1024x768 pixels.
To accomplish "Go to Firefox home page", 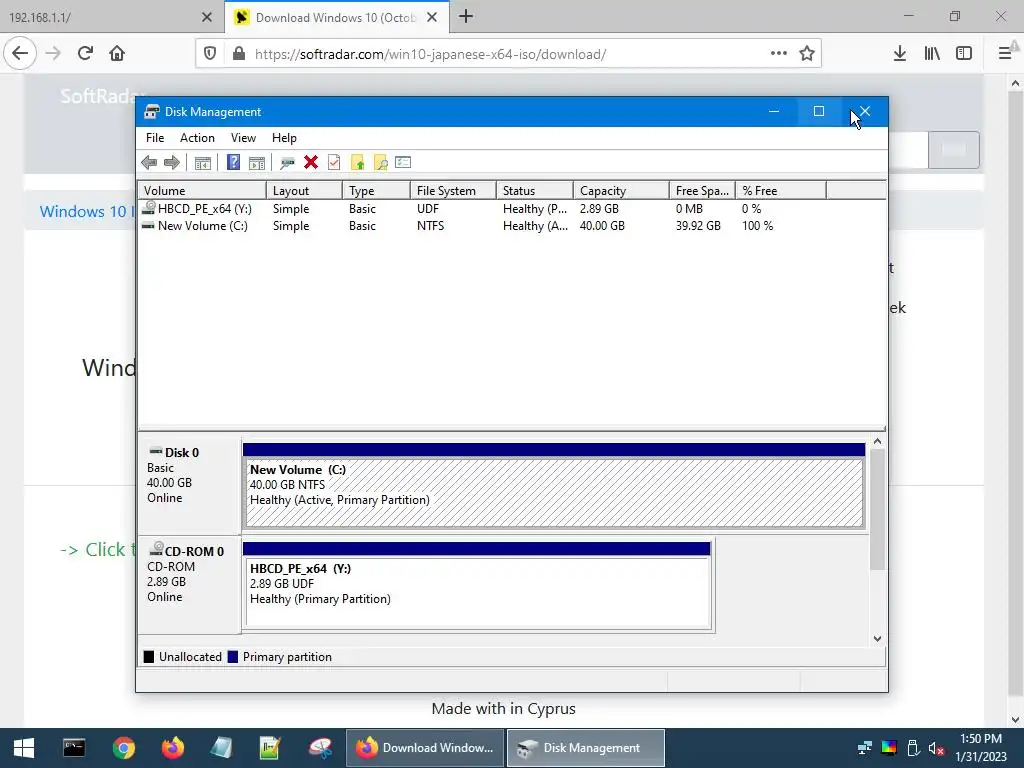I will 117,53.
